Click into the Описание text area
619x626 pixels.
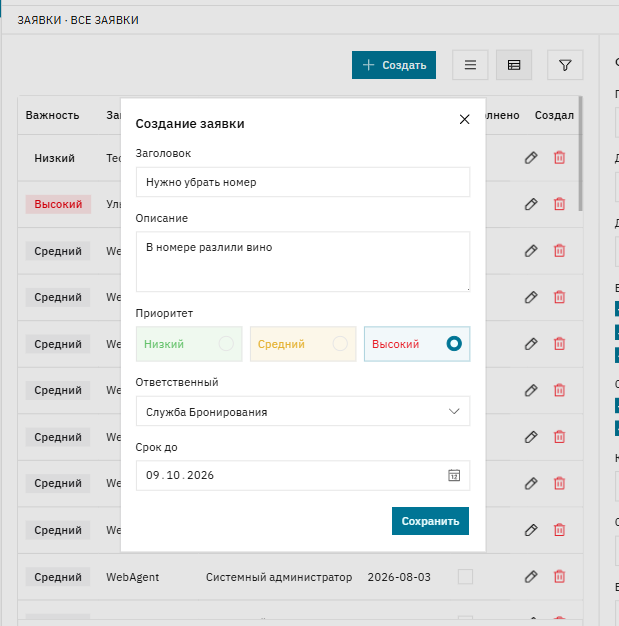pos(303,261)
